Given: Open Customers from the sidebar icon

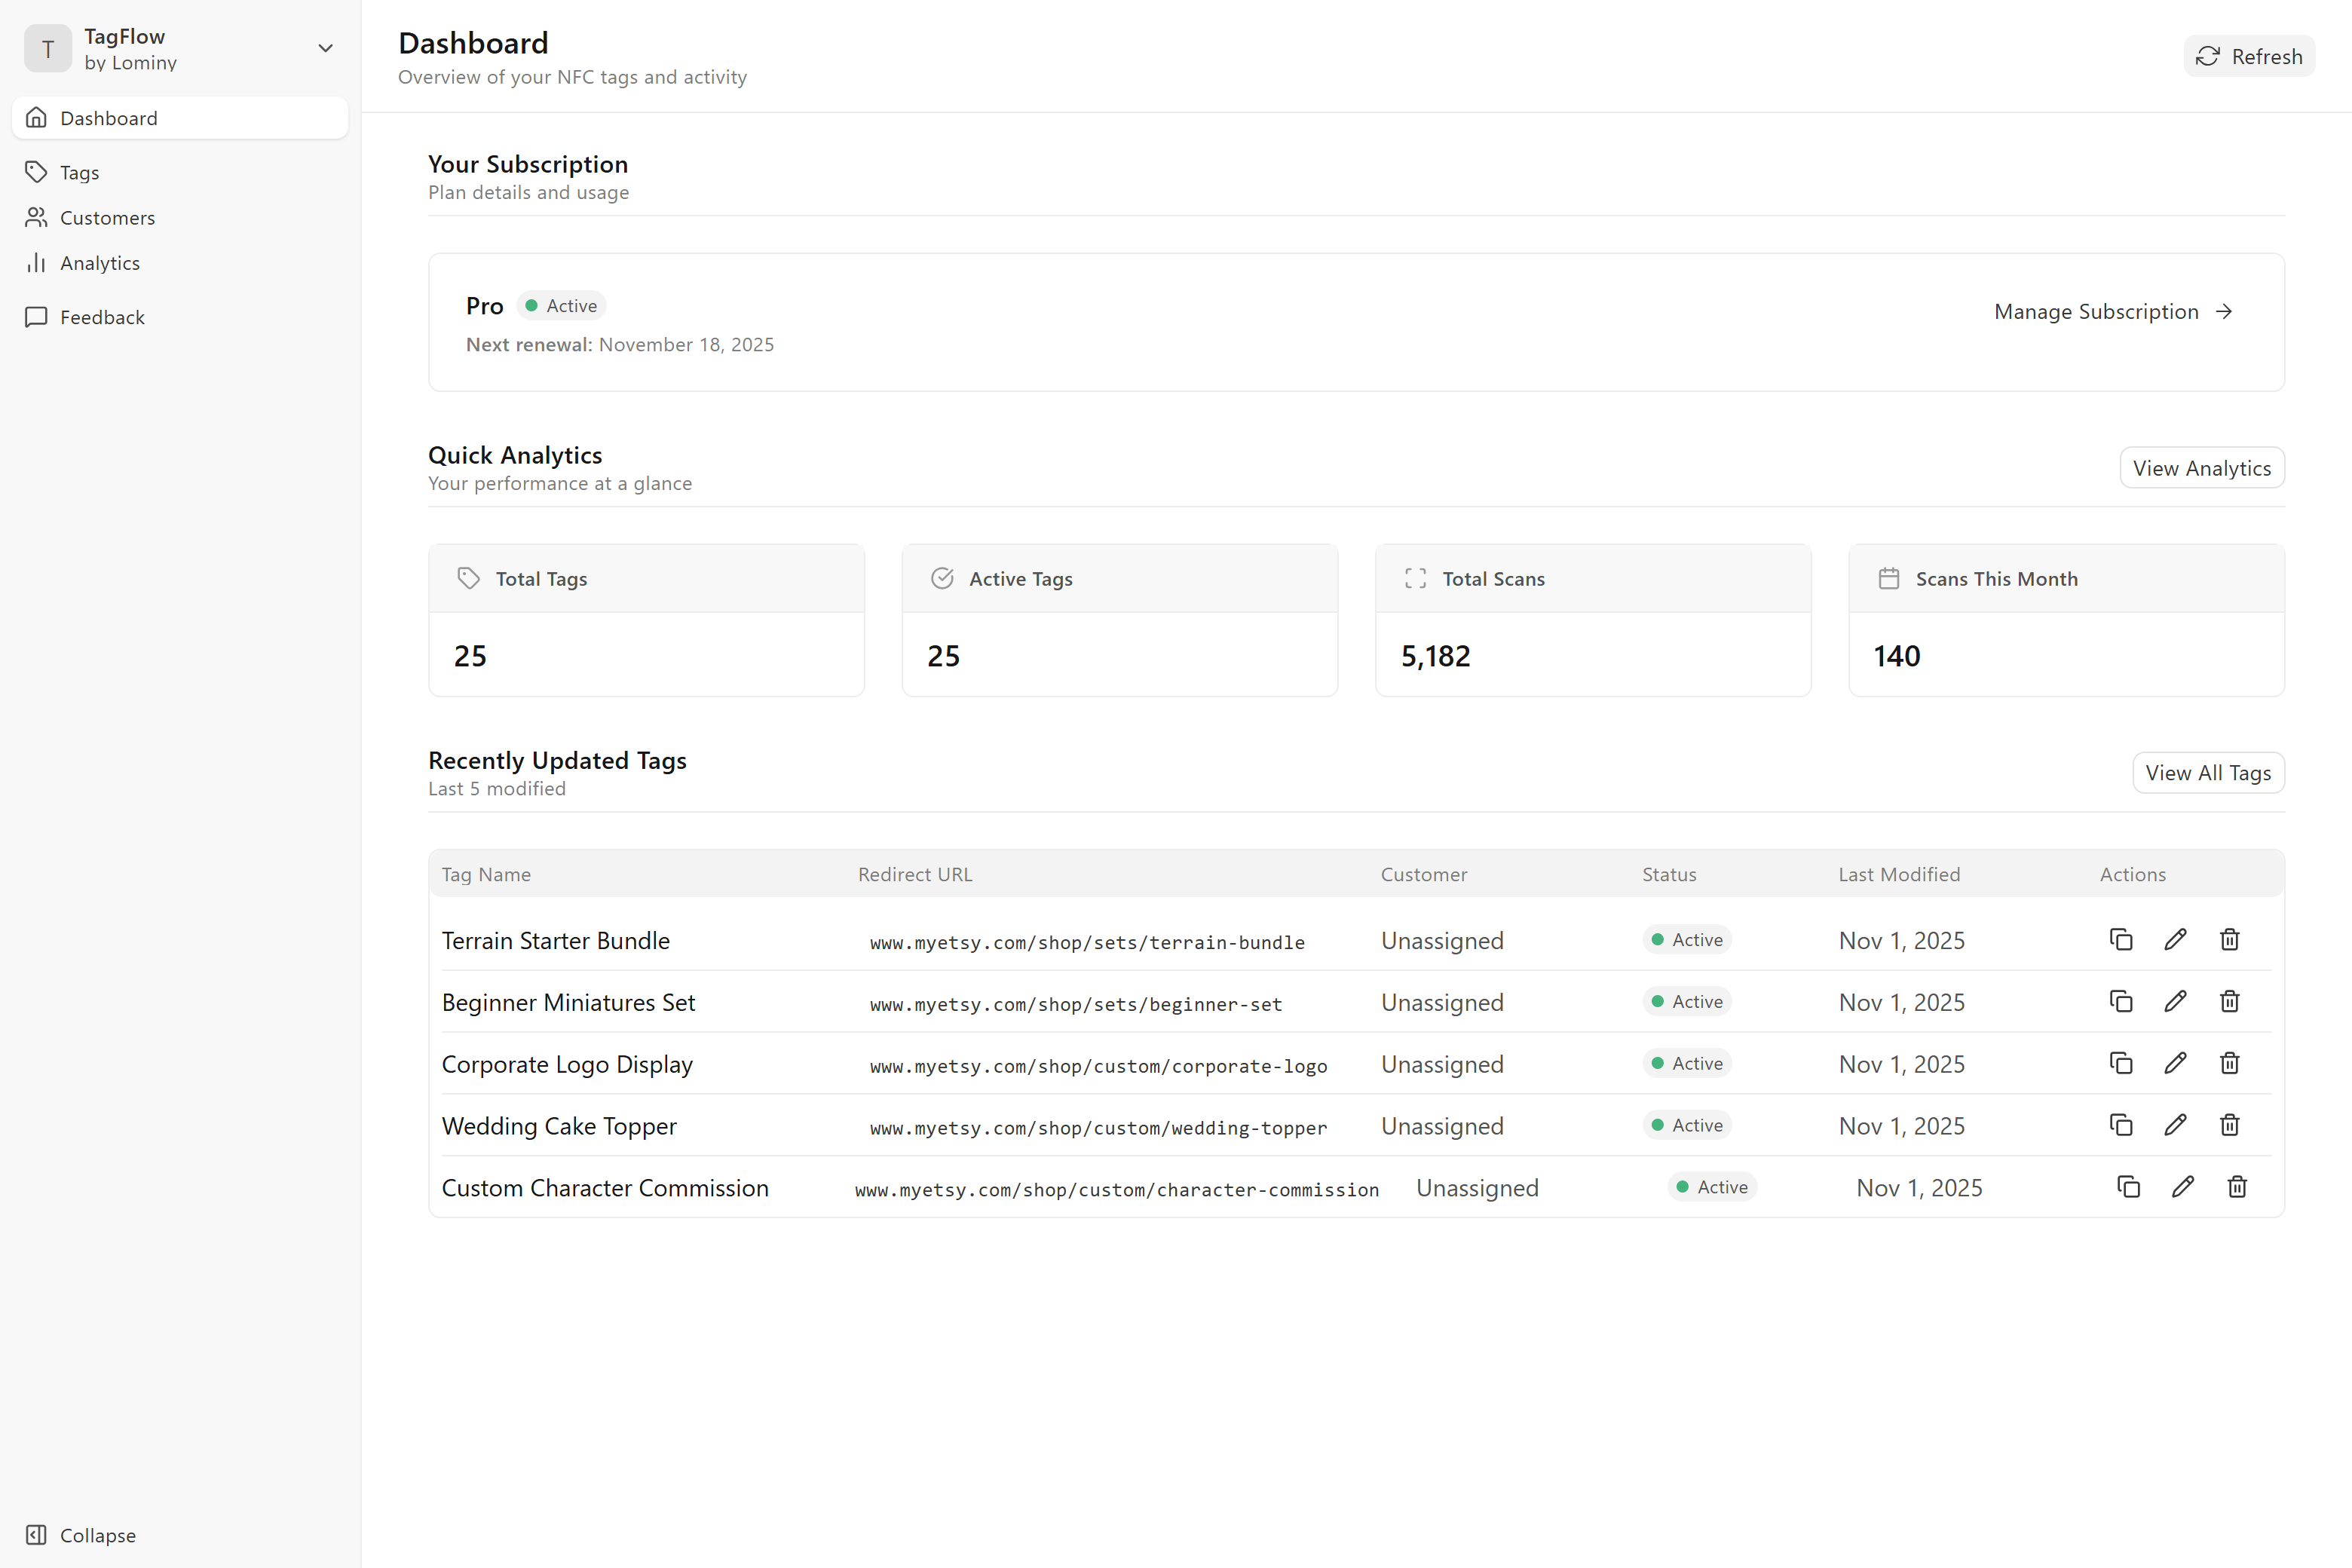Looking at the screenshot, I should [36, 217].
